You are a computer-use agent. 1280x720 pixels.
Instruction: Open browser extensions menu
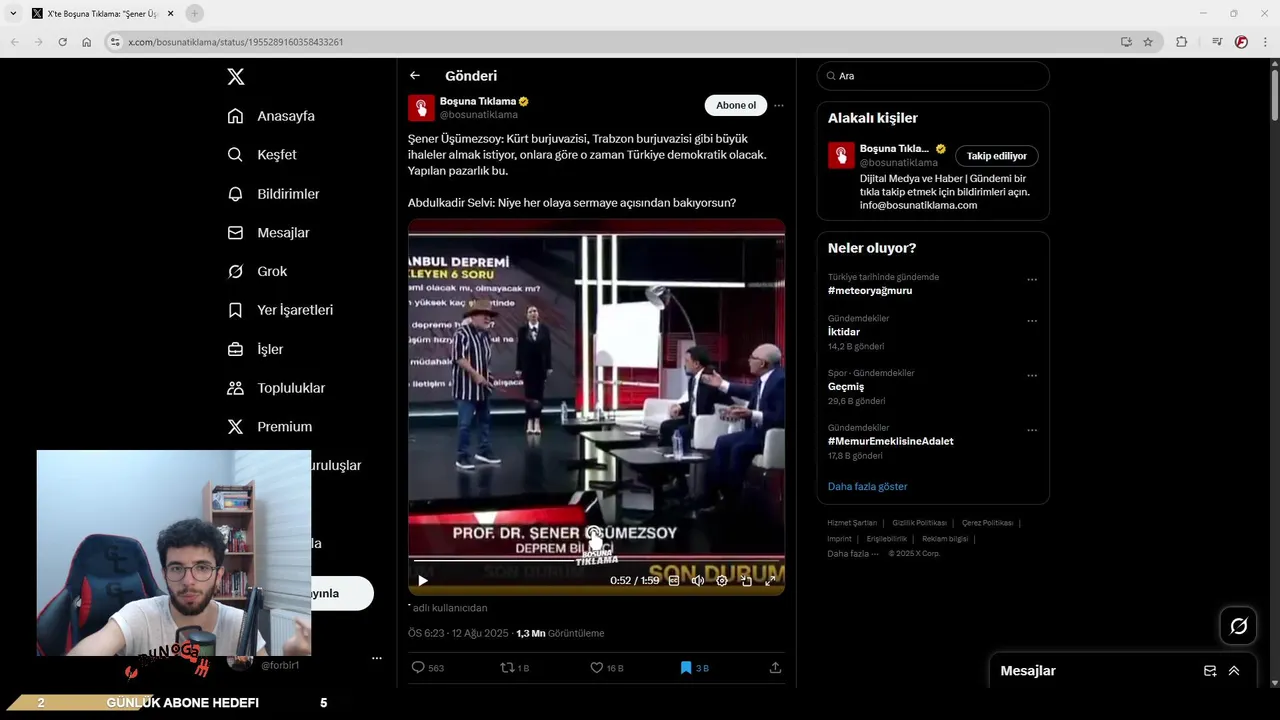tap(1181, 42)
